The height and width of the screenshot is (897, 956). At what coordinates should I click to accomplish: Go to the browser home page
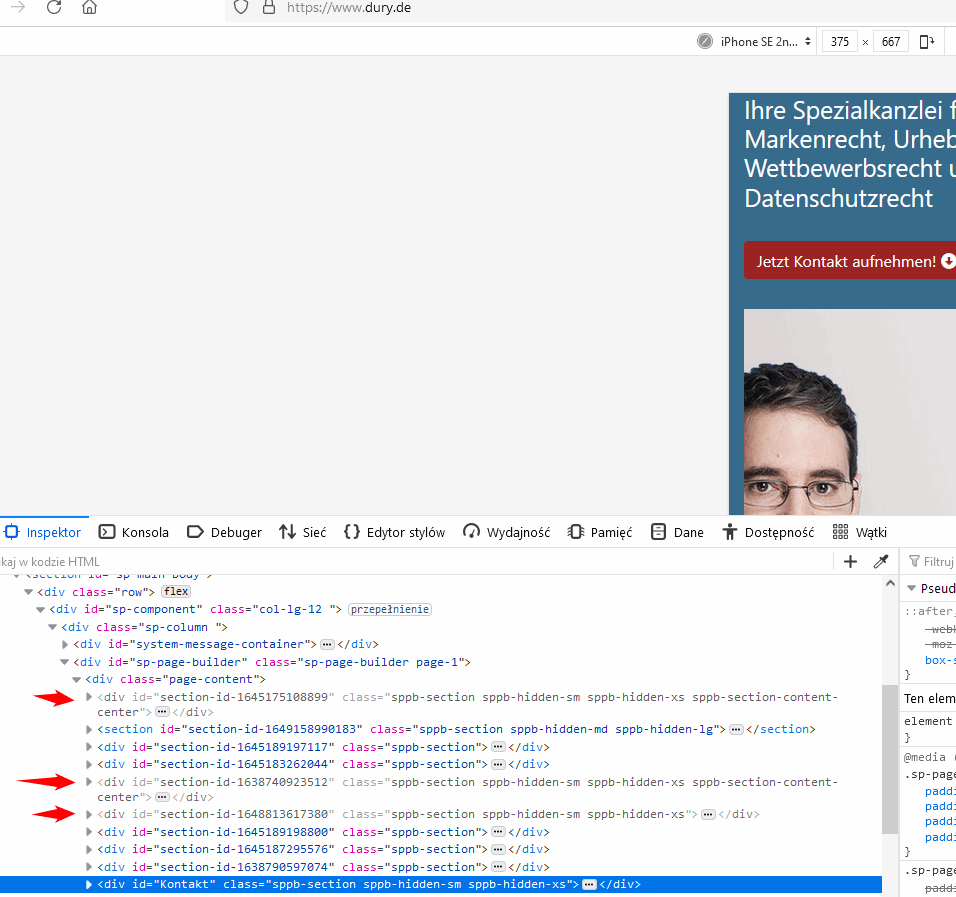90,8
